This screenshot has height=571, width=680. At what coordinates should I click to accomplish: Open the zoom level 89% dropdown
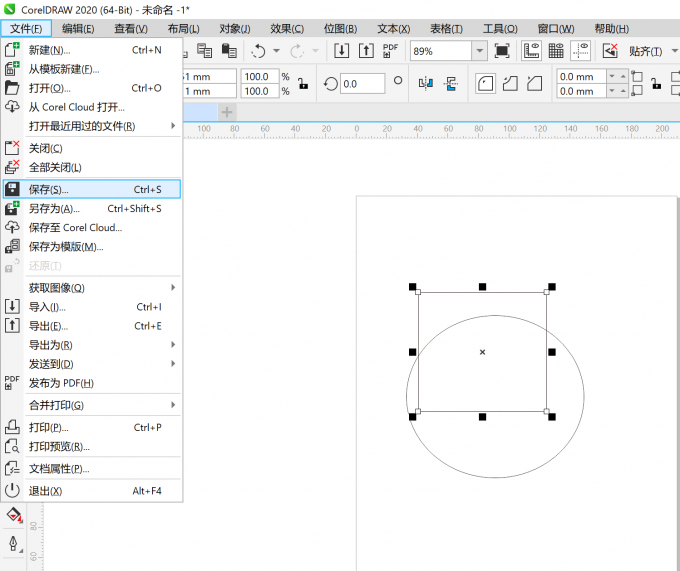click(x=479, y=50)
